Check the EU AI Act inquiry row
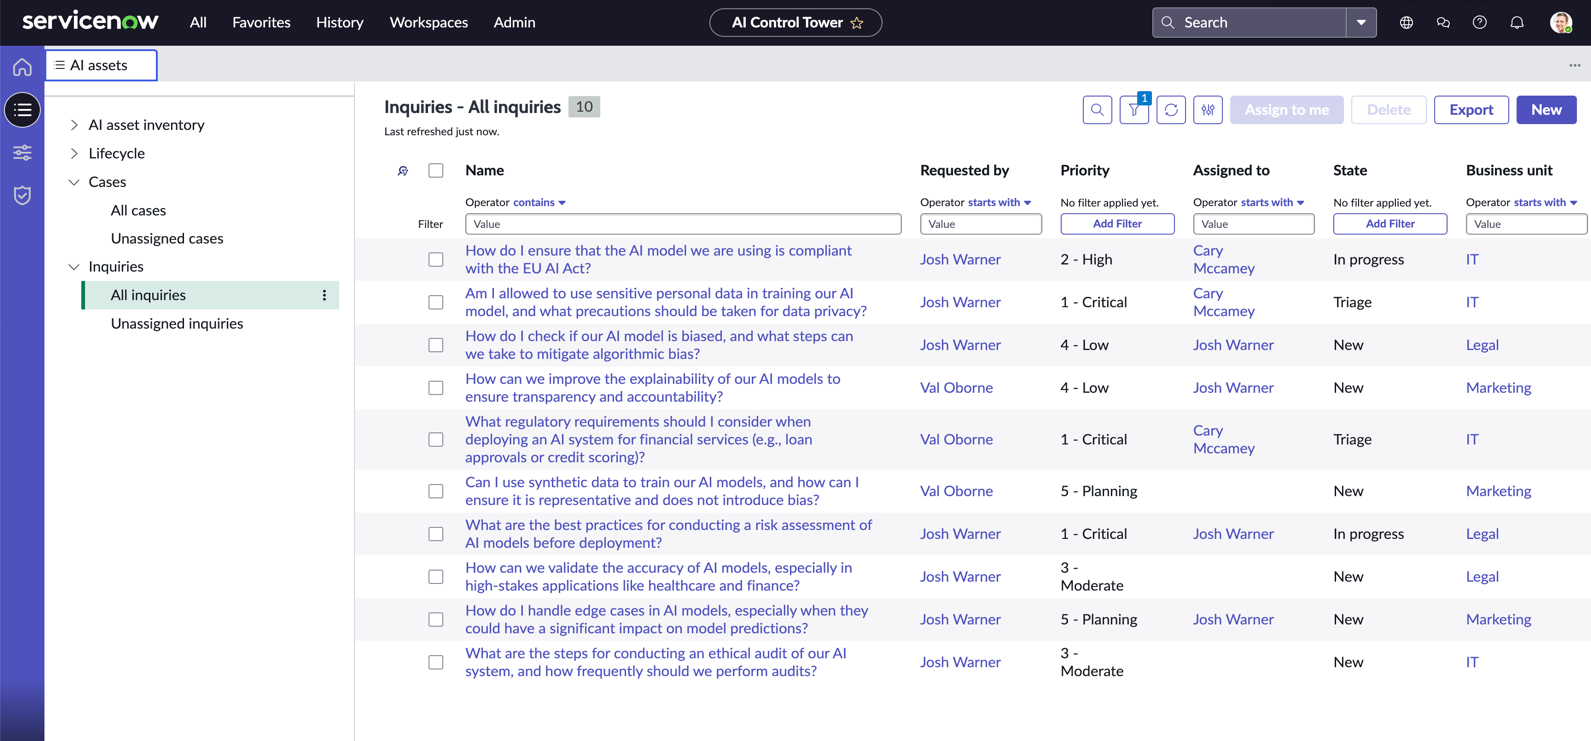This screenshot has height=741, width=1591. [436, 260]
